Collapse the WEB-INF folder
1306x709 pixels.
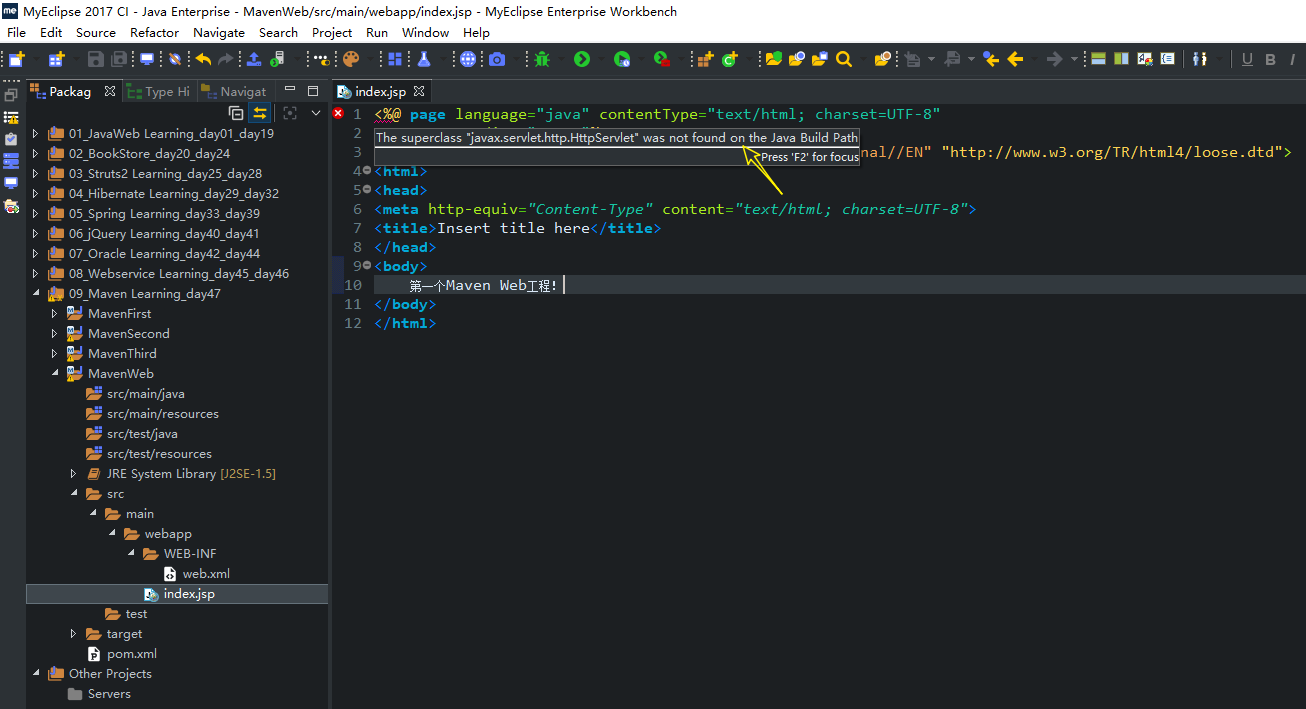click(130, 554)
